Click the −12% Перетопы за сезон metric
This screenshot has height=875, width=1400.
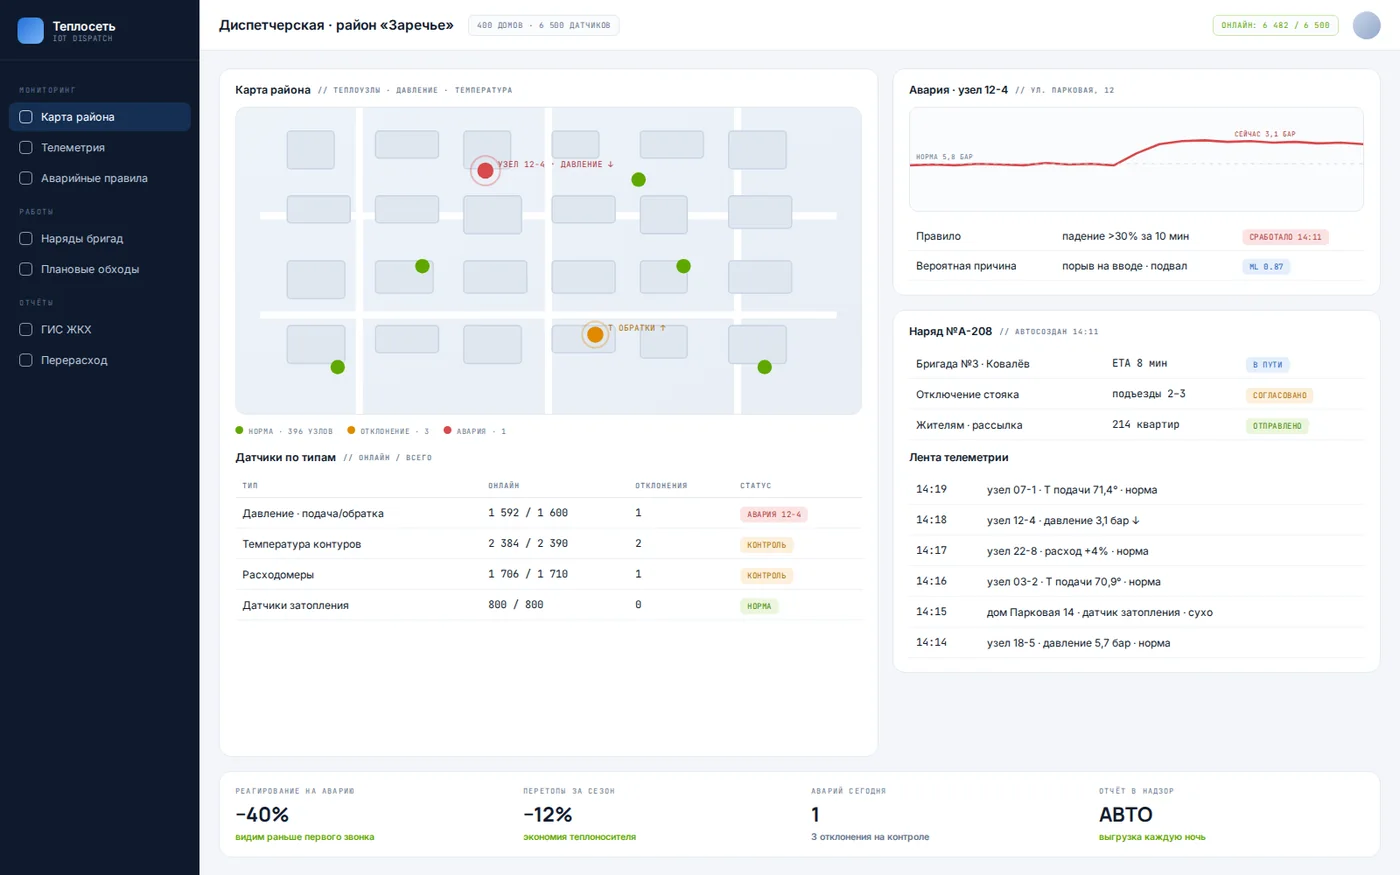[548, 815]
